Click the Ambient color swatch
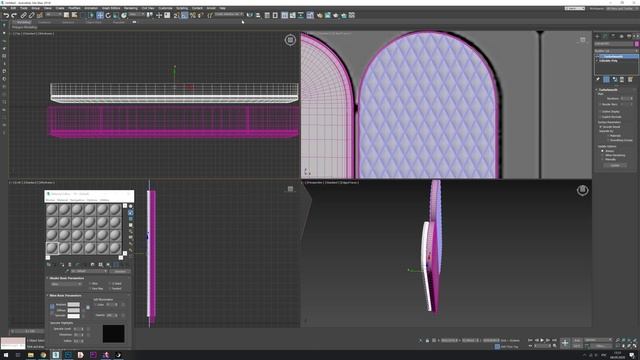Image resolution: width=640 pixels, height=360 pixels. (74, 304)
